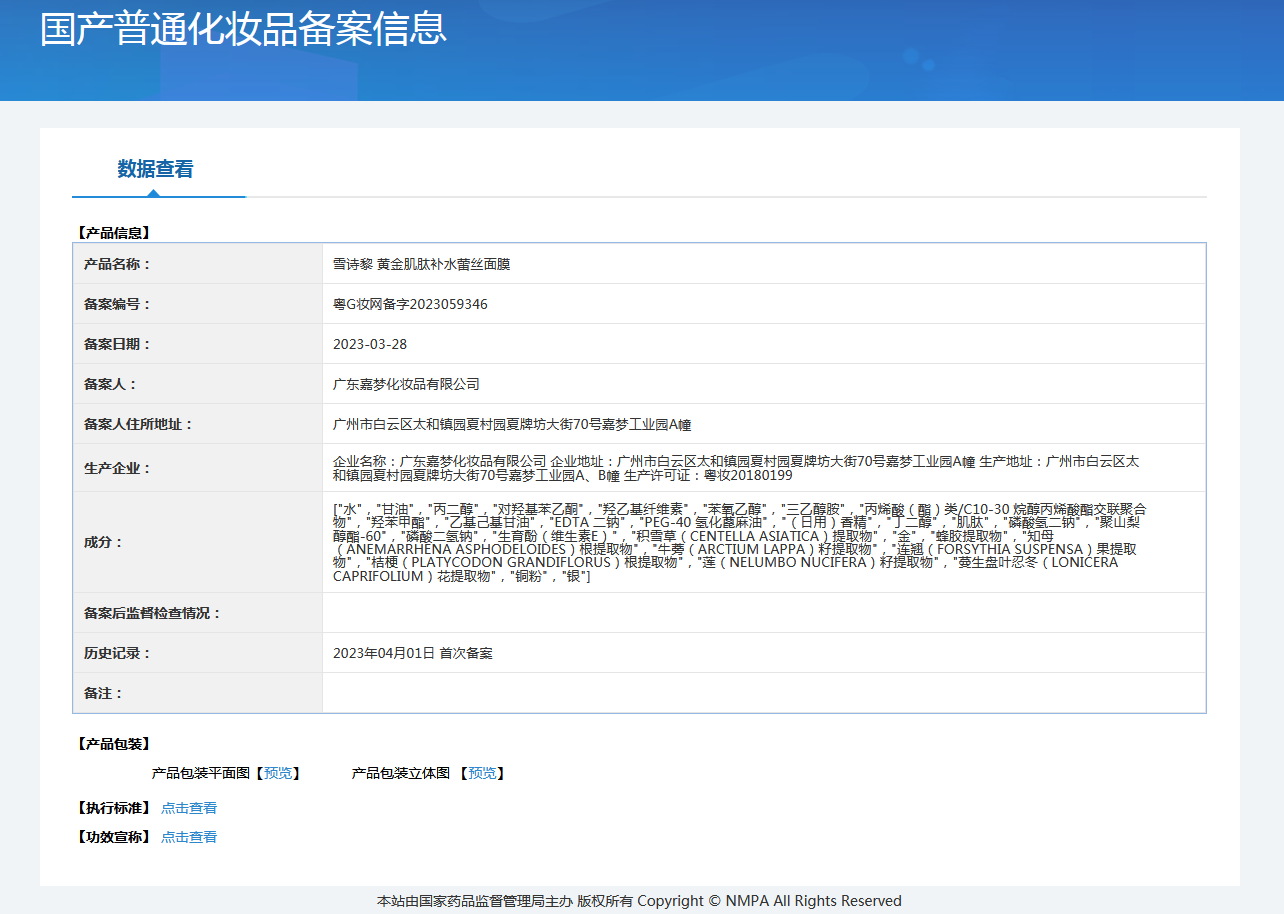This screenshot has height=914, width=1284.
Task: Click the 生产企业 details text
Action: [x=735, y=468]
